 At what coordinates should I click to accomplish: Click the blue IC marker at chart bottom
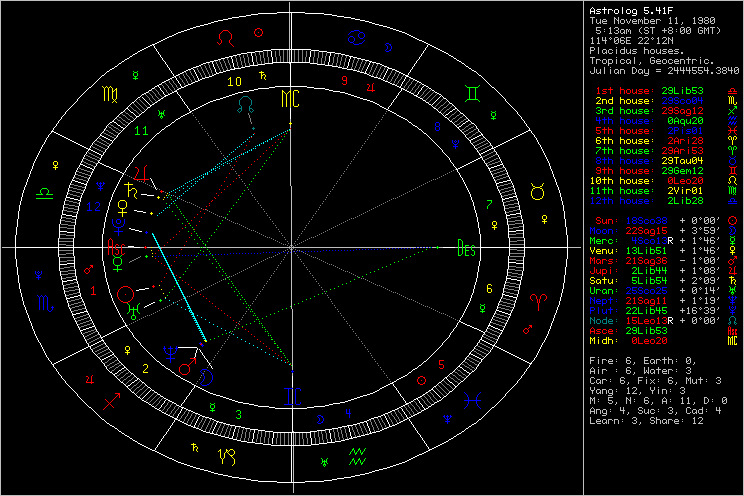[290, 397]
